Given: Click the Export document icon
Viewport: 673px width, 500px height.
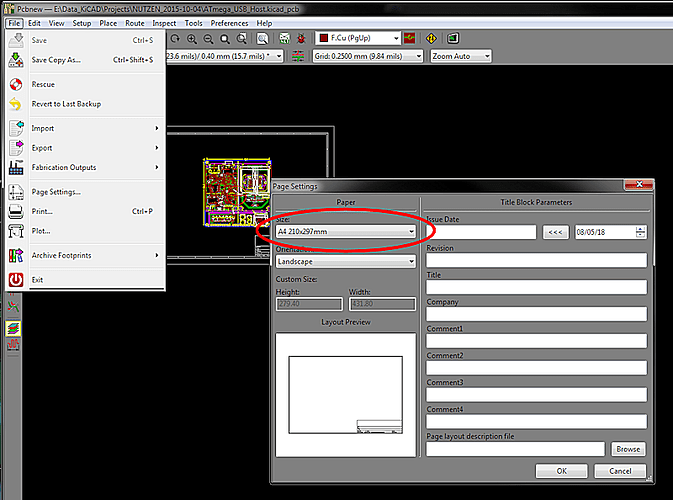Looking at the screenshot, I should point(16,148).
